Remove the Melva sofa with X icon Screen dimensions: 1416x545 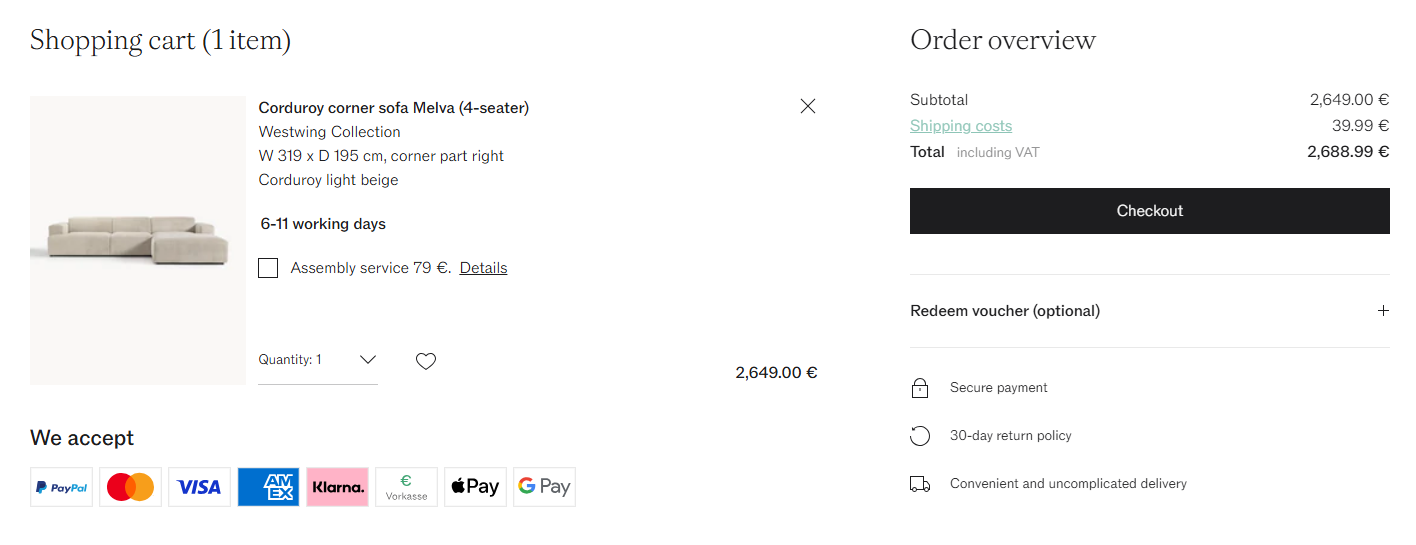pyautogui.click(x=808, y=106)
